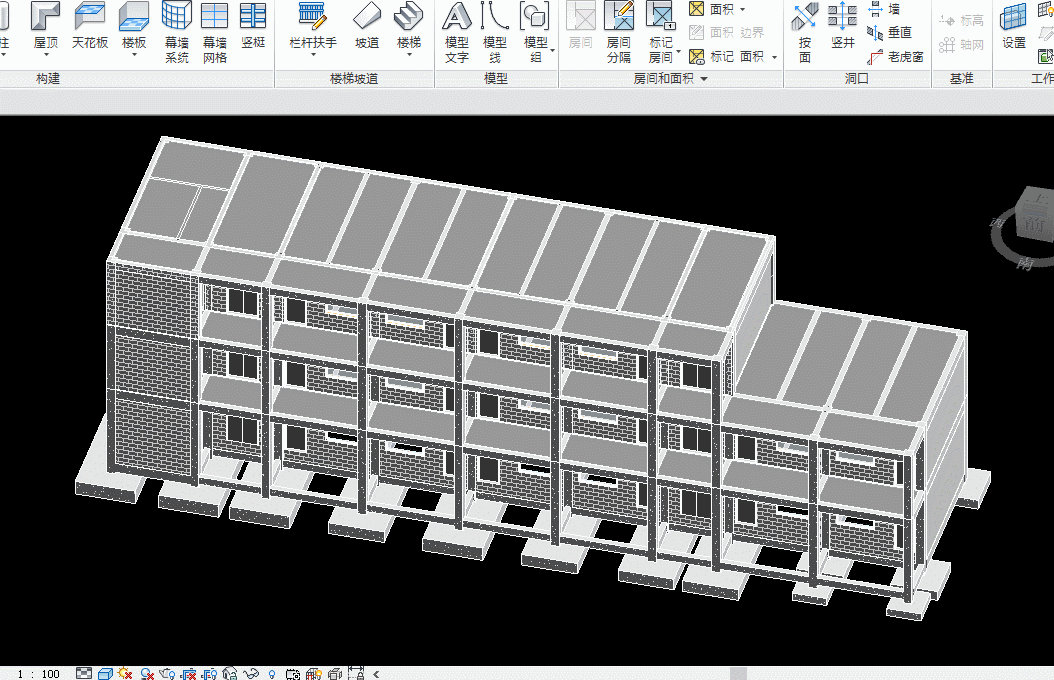
Task: Open the 标记 面积 dropdown arrow
Action: coord(774,57)
